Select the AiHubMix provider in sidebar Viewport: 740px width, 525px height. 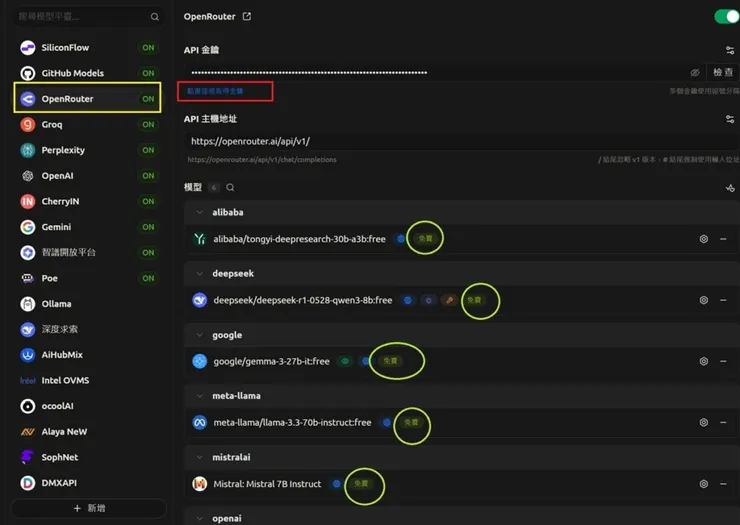pyautogui.click(x=88, y=355)
